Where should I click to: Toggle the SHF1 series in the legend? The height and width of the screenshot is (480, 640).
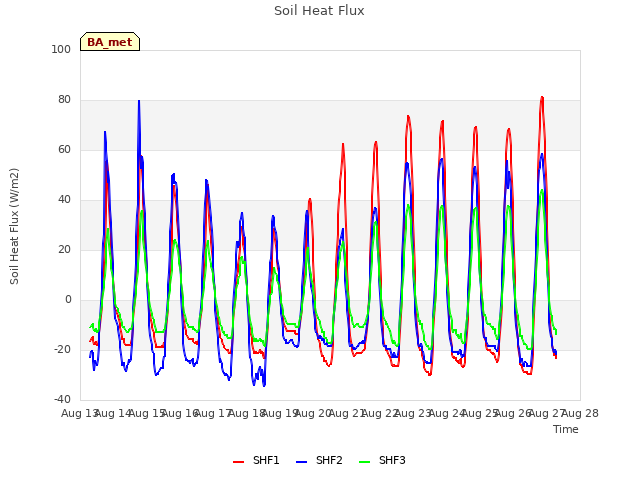[x=256, y=460]
